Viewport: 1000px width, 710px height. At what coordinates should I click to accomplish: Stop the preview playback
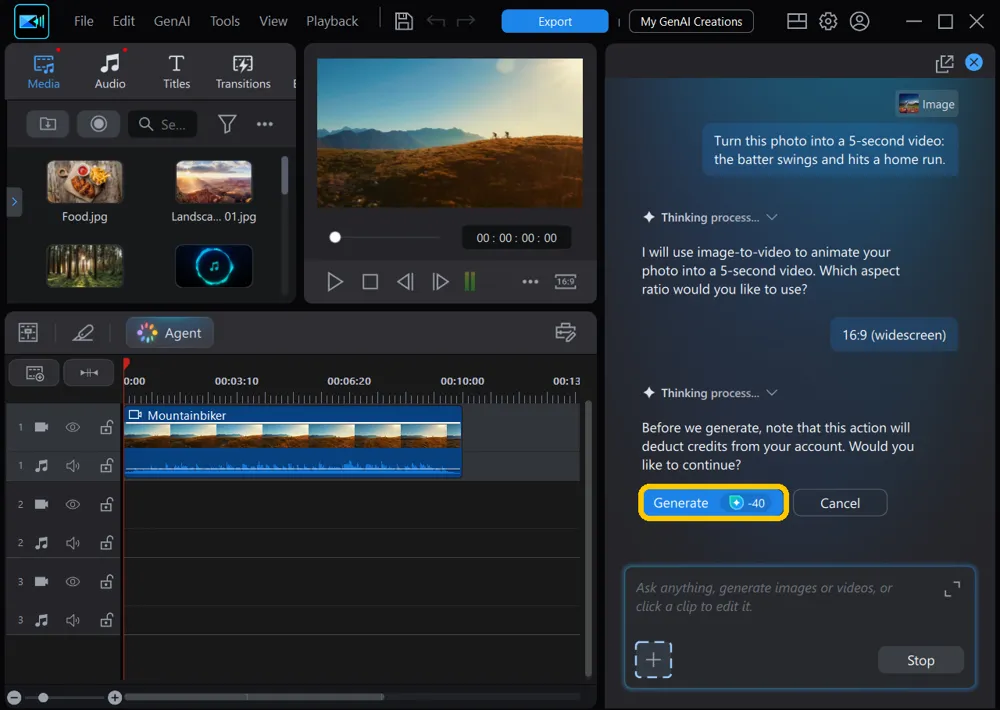click(x=370, y=281)
